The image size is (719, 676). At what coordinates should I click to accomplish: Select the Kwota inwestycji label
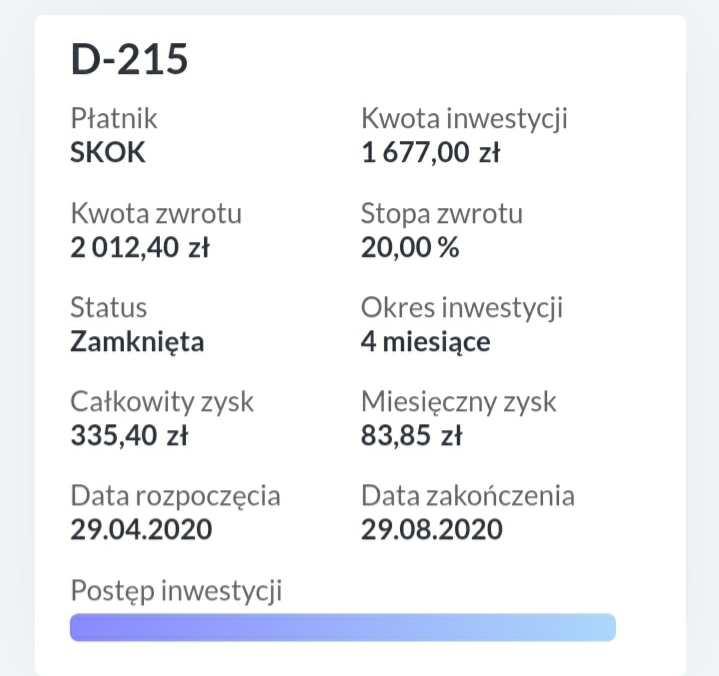tap(464, 119)
